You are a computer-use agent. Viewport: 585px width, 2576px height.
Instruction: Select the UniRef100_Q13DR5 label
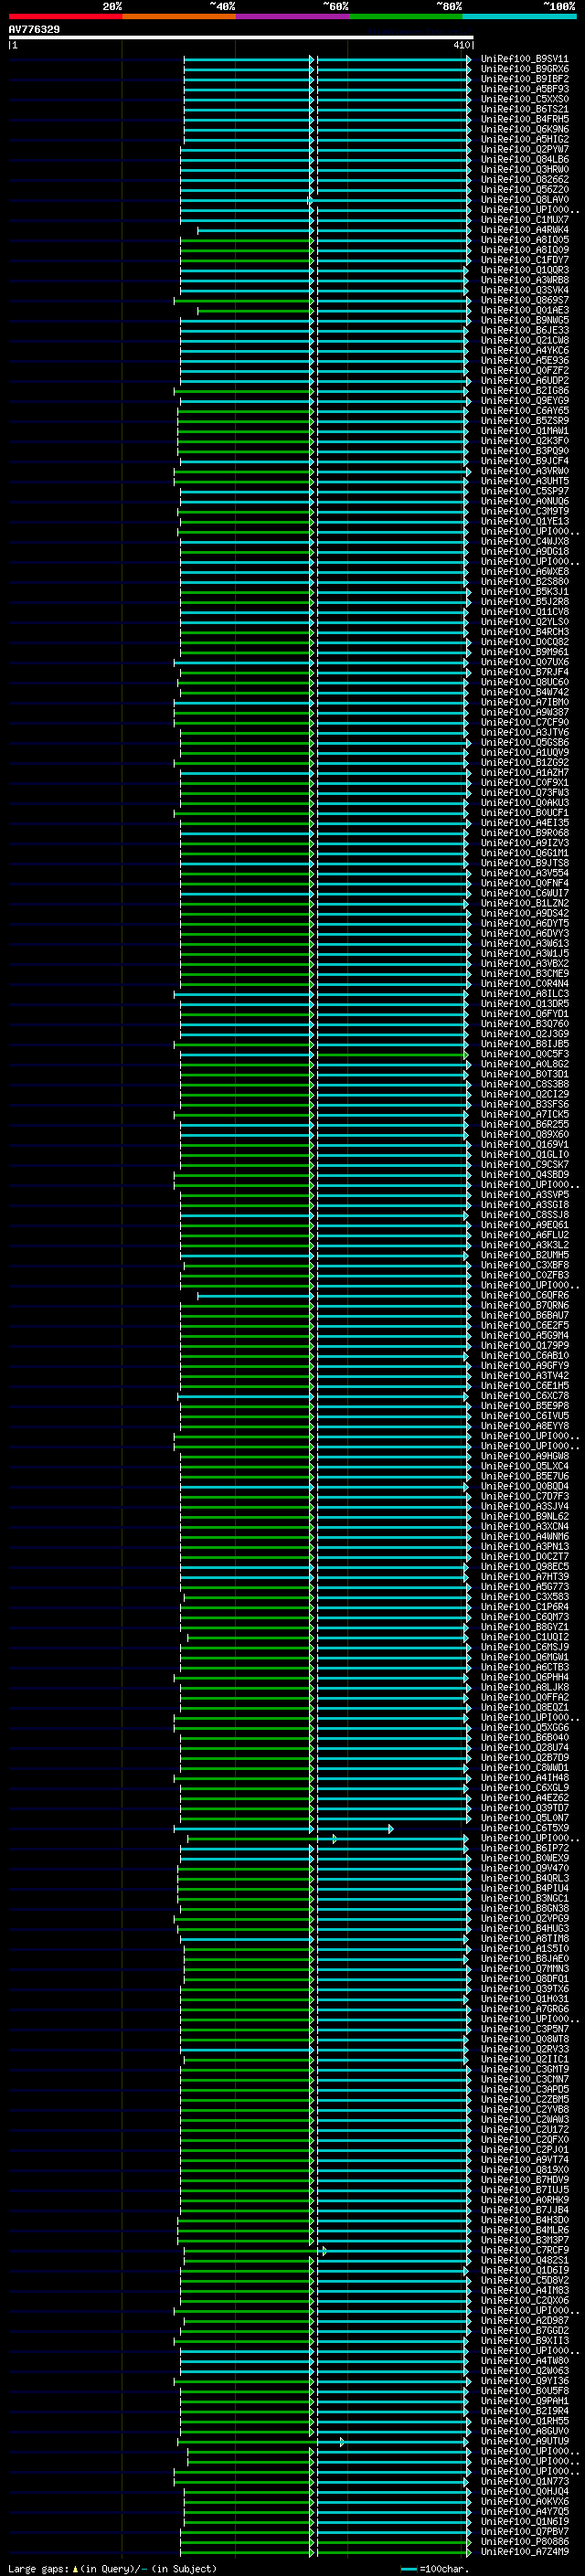pos(525,1004)
